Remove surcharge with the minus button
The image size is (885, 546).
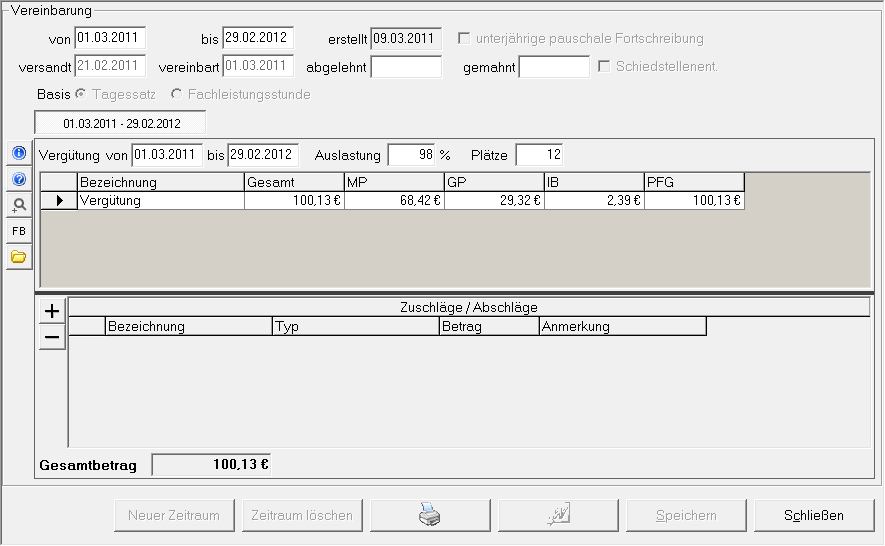[52, 338]
